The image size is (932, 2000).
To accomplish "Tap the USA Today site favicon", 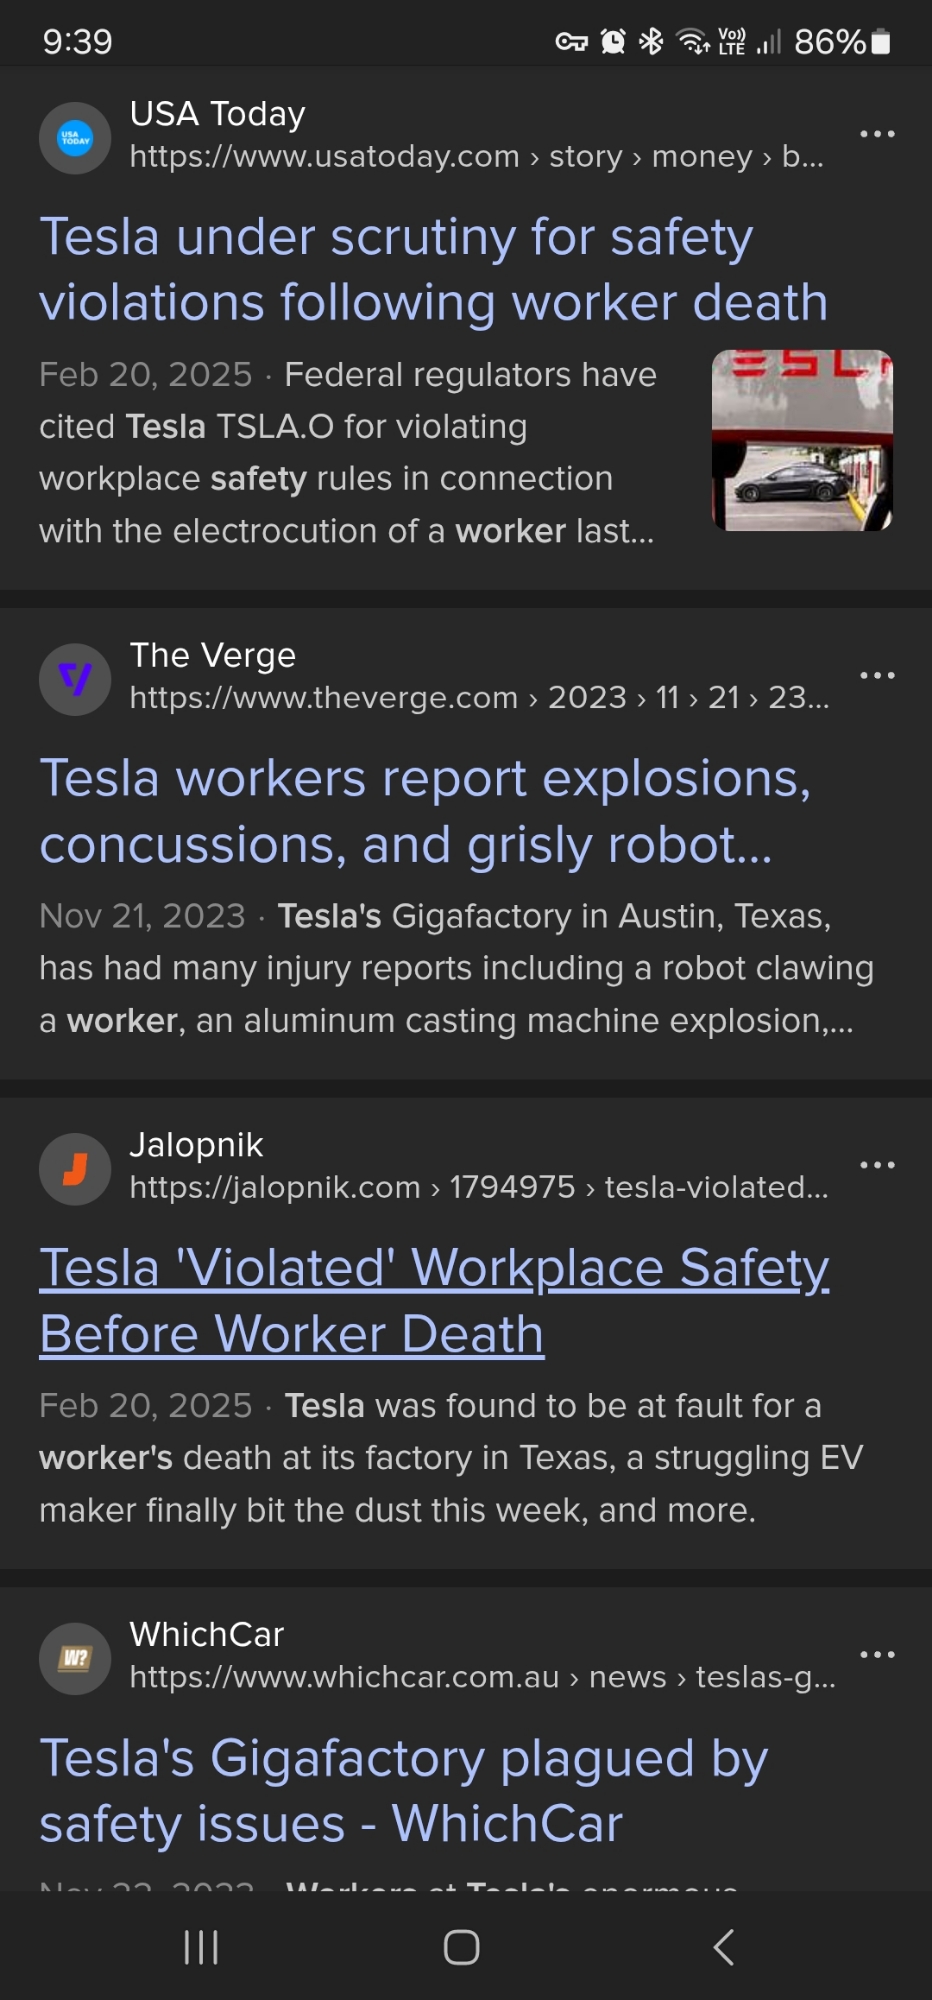I will pyautogui.click(x=75, y=138).
